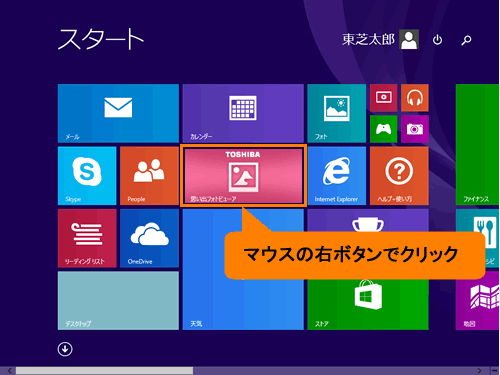
Task: Open the Store (ストア) tile
Action: 368,304
